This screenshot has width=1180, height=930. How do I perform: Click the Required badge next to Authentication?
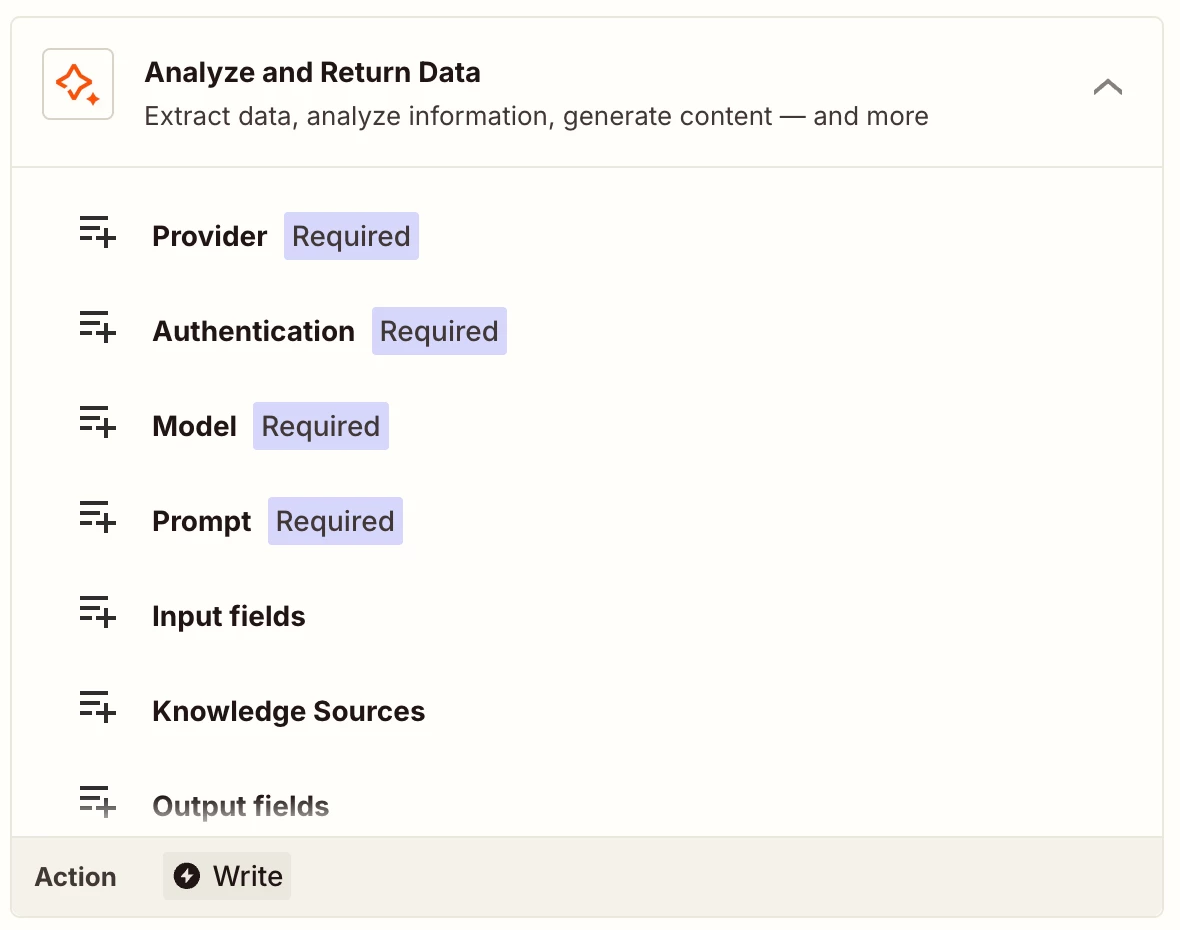point(439,332)
